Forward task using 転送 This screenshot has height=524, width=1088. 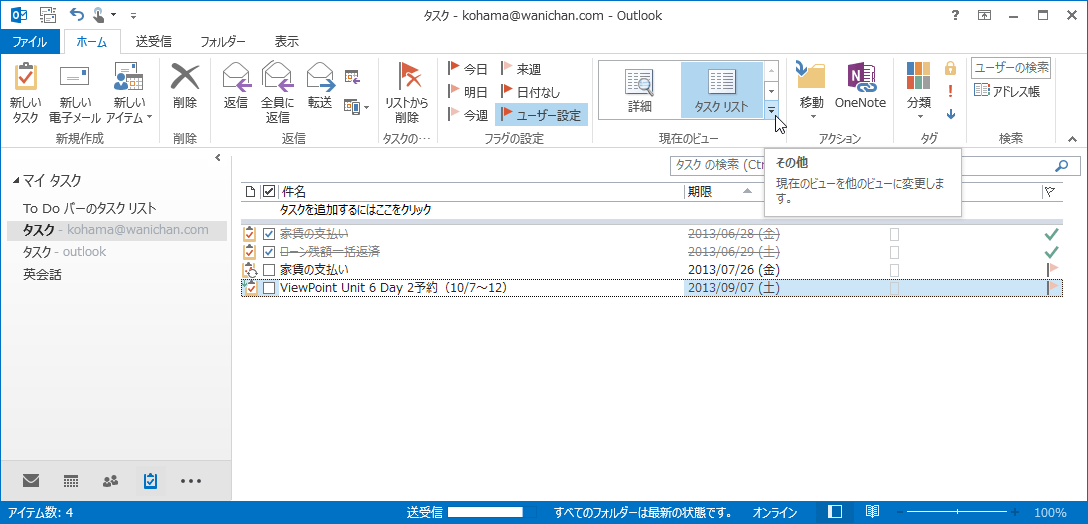[x=320, y=87]
